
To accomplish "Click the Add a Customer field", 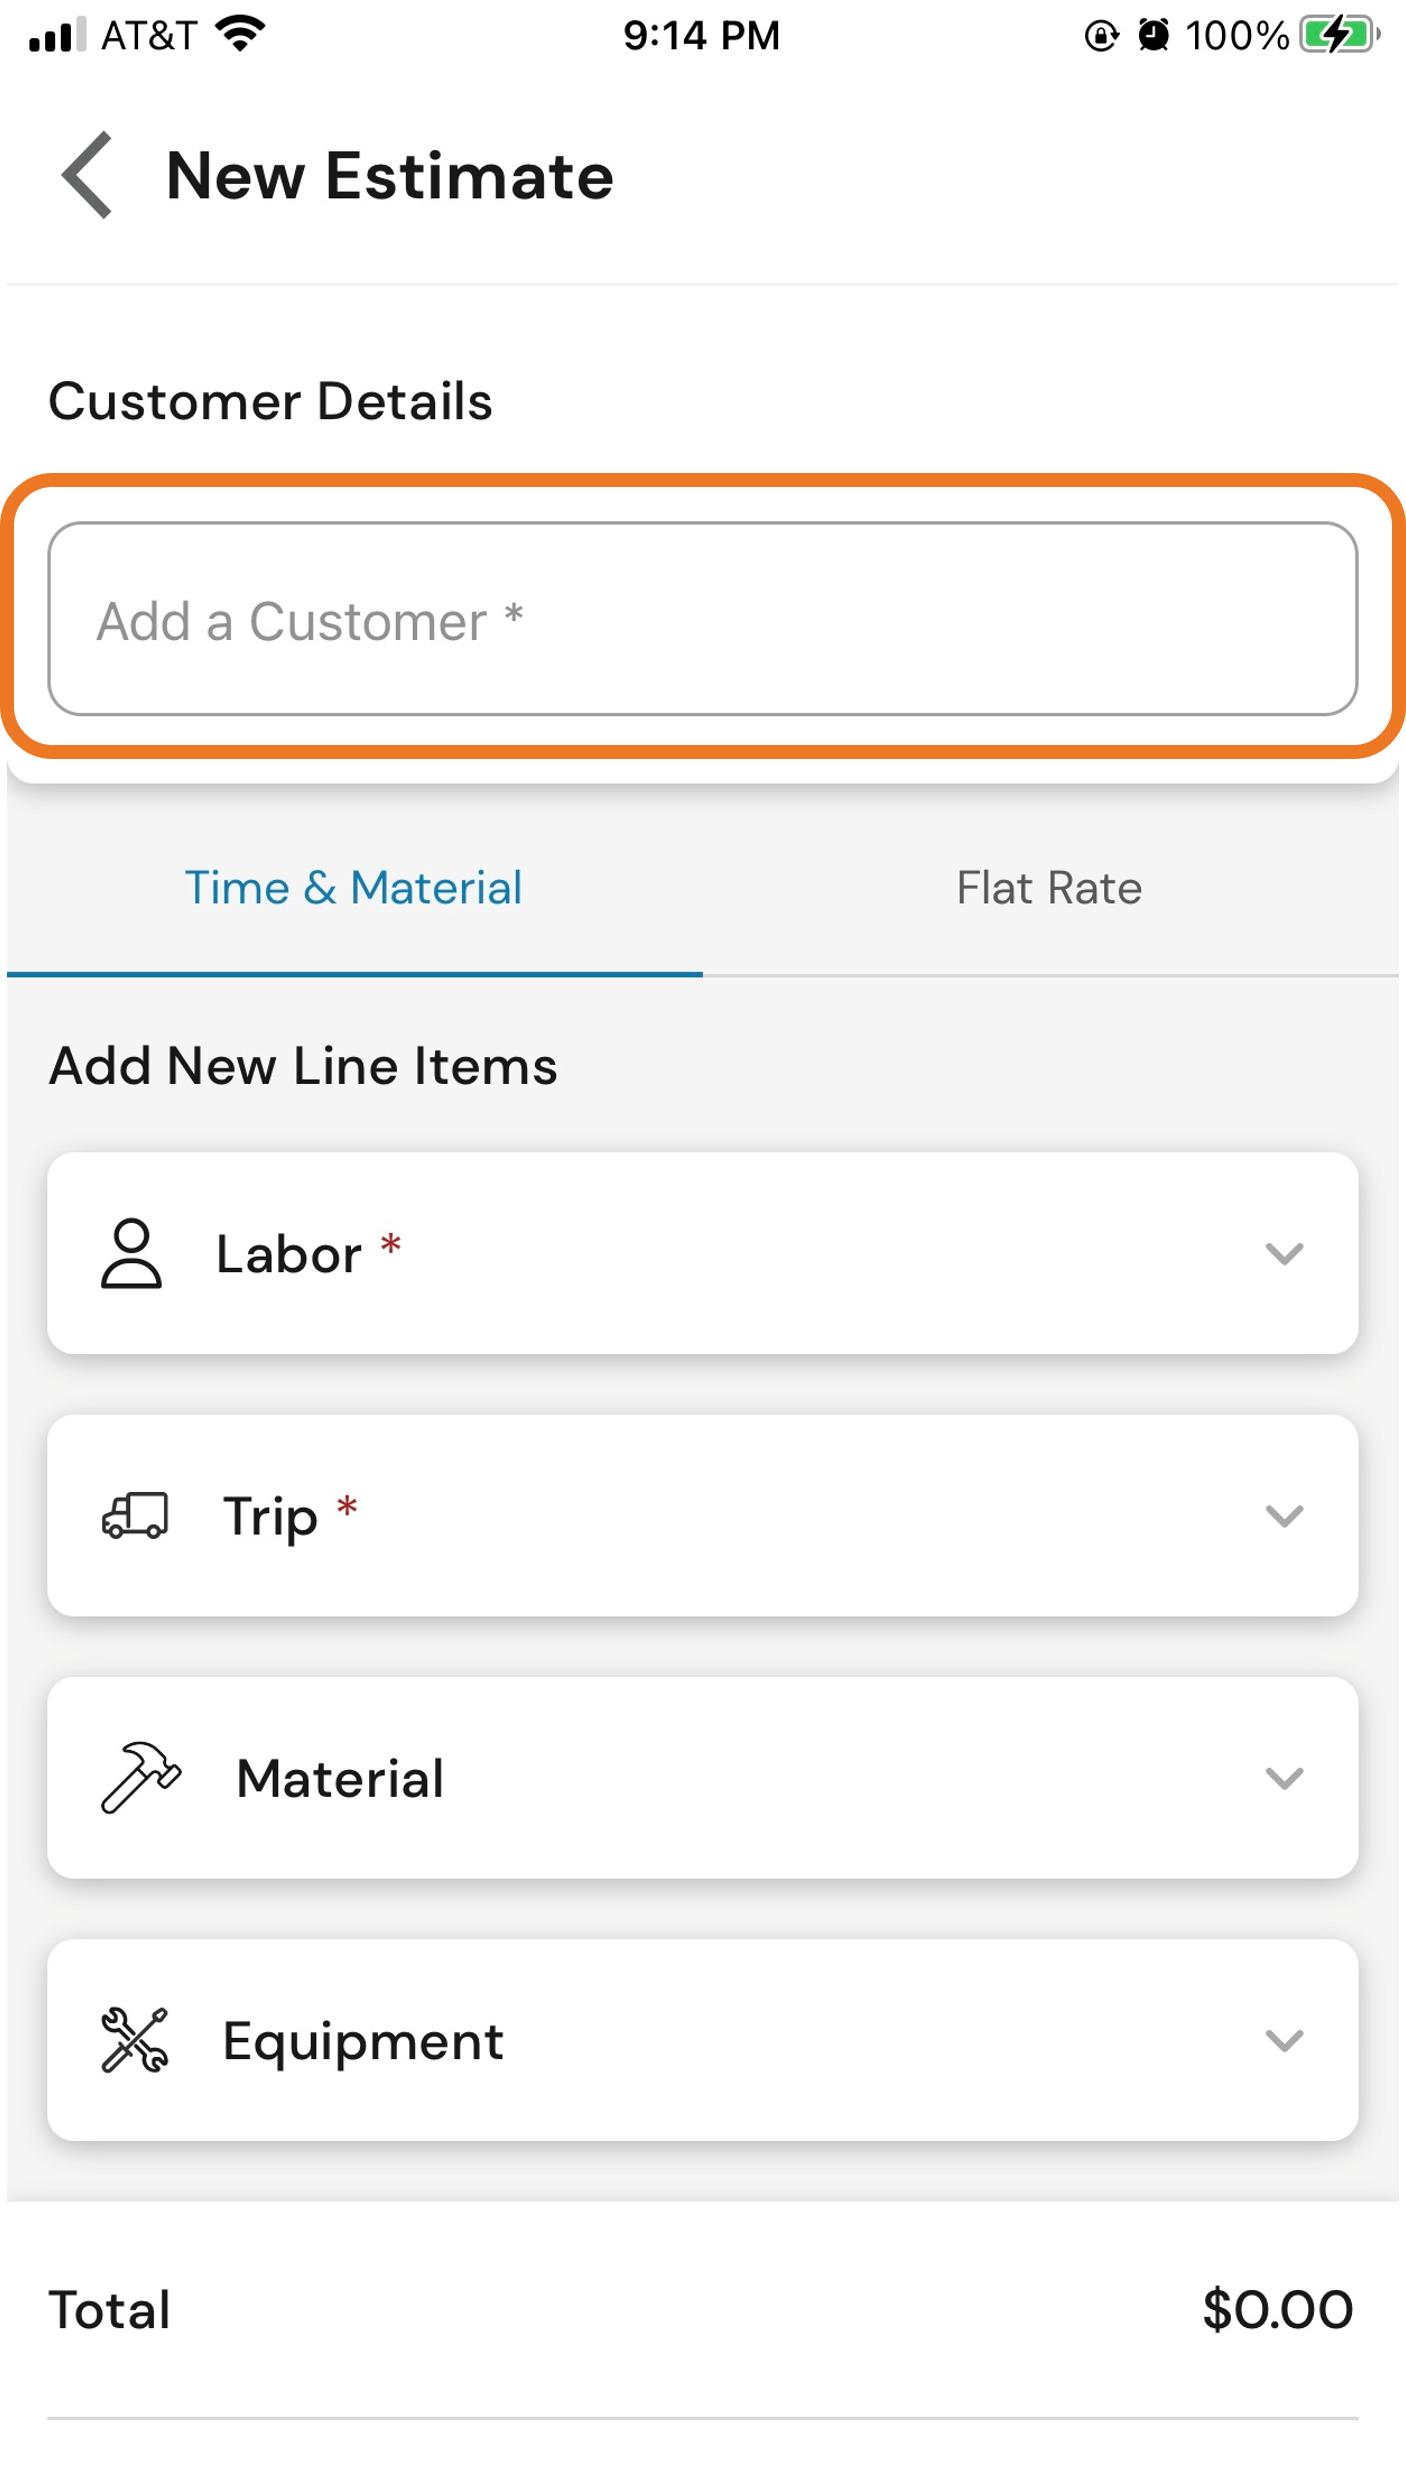I will (x=702, y=619).
